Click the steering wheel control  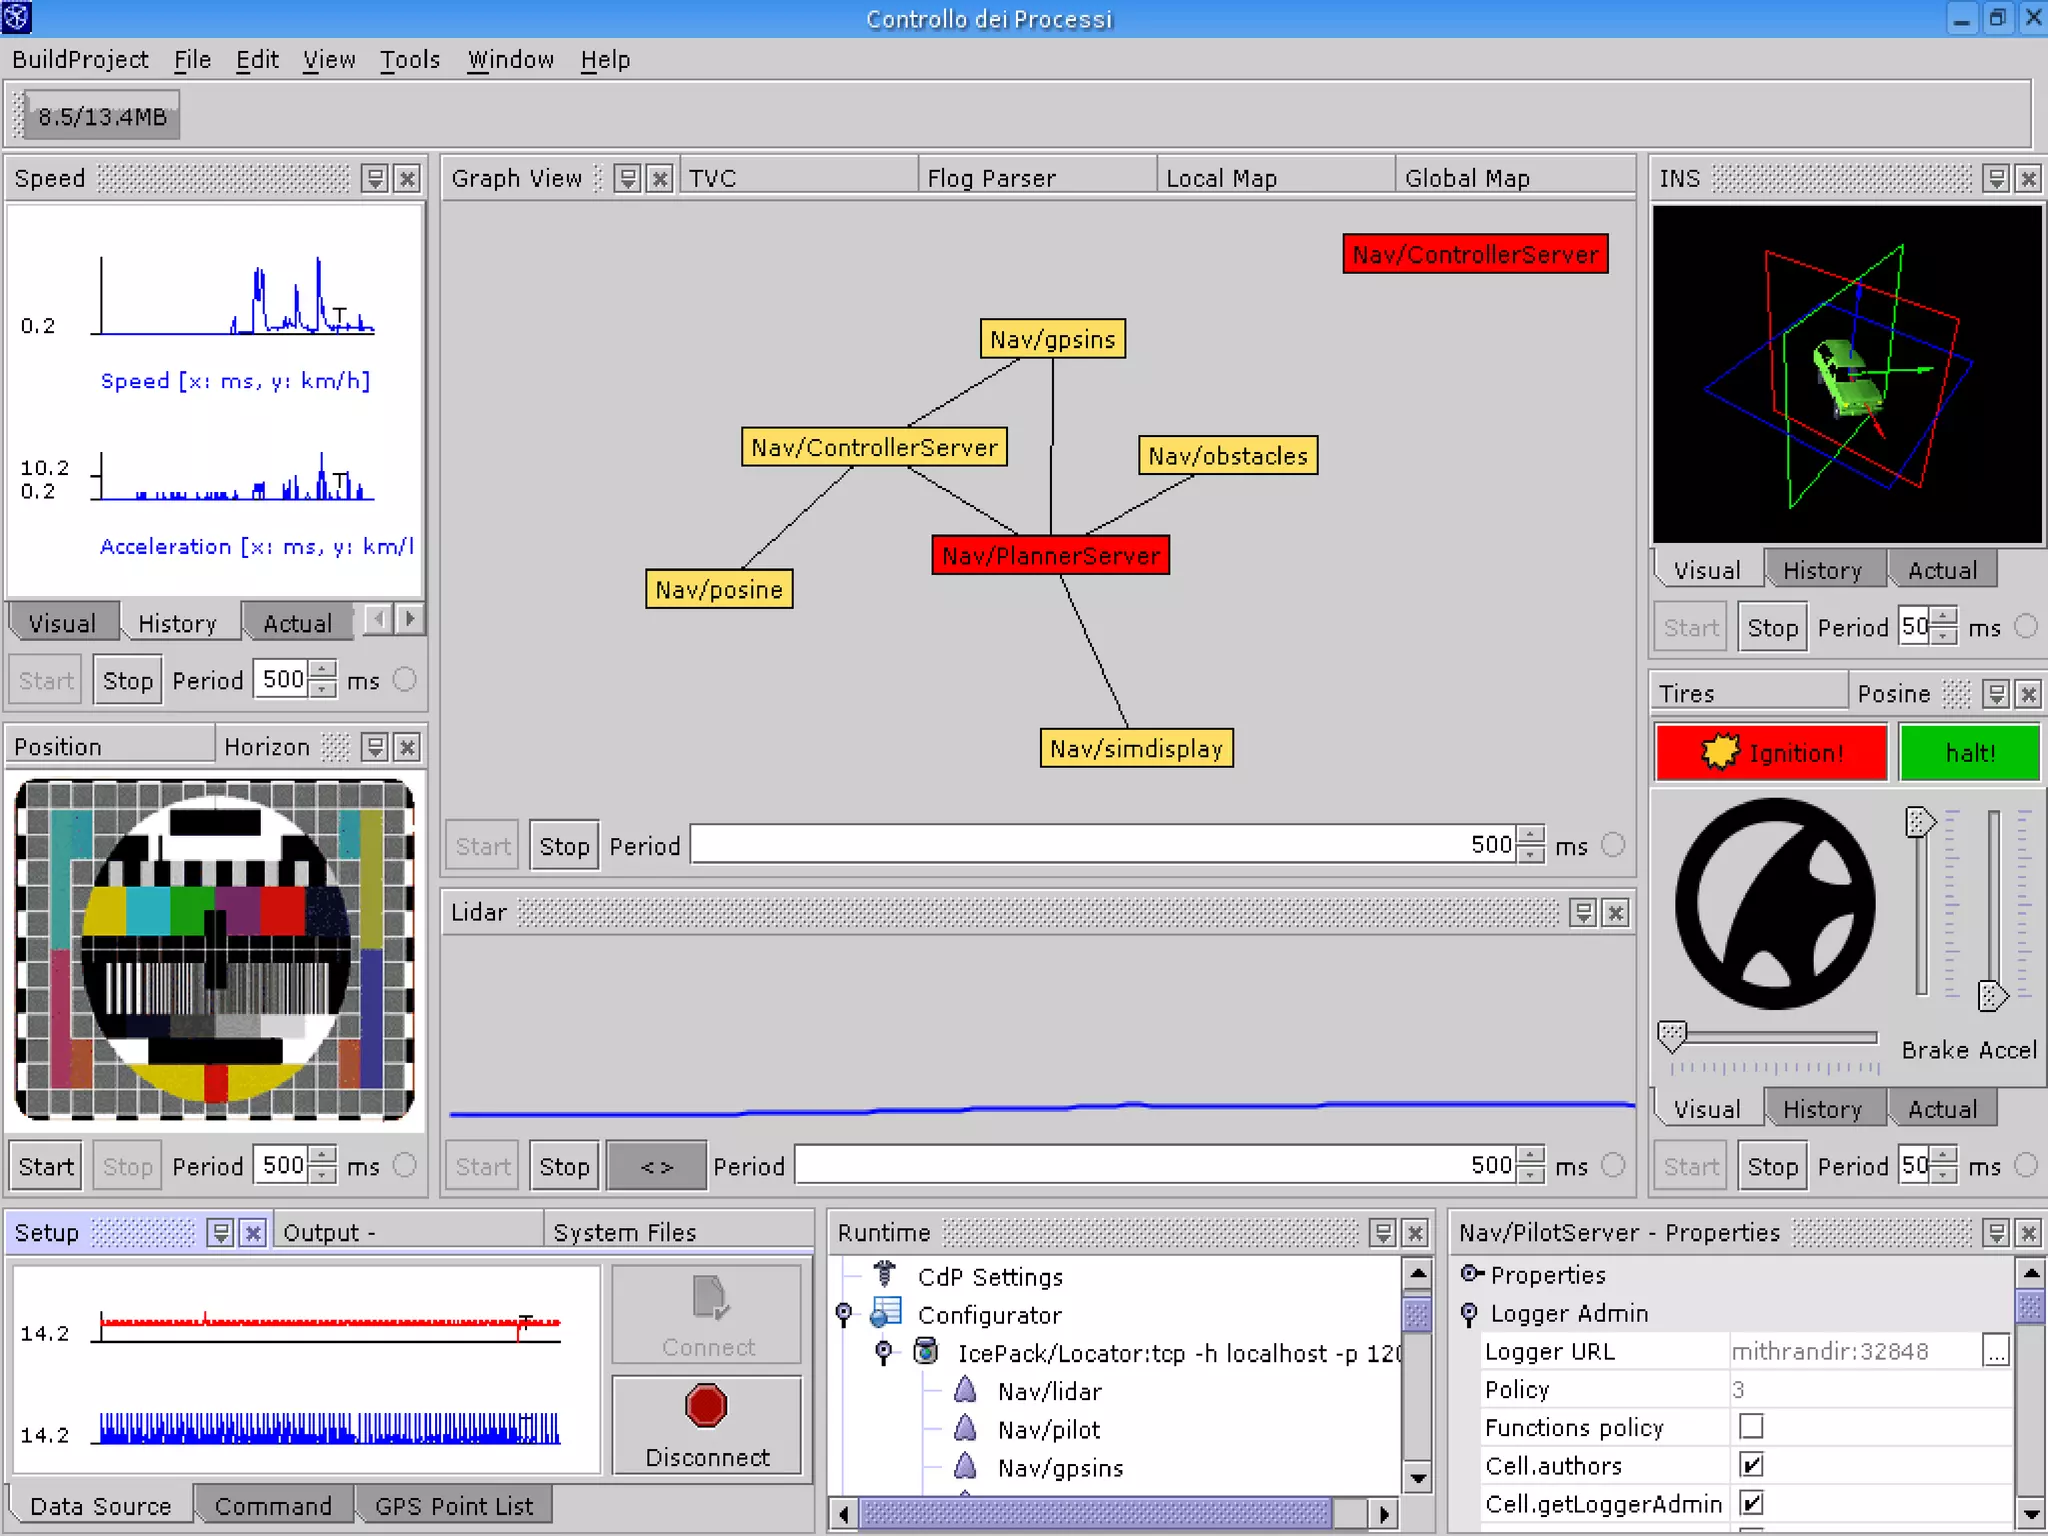coord(1774,903)
